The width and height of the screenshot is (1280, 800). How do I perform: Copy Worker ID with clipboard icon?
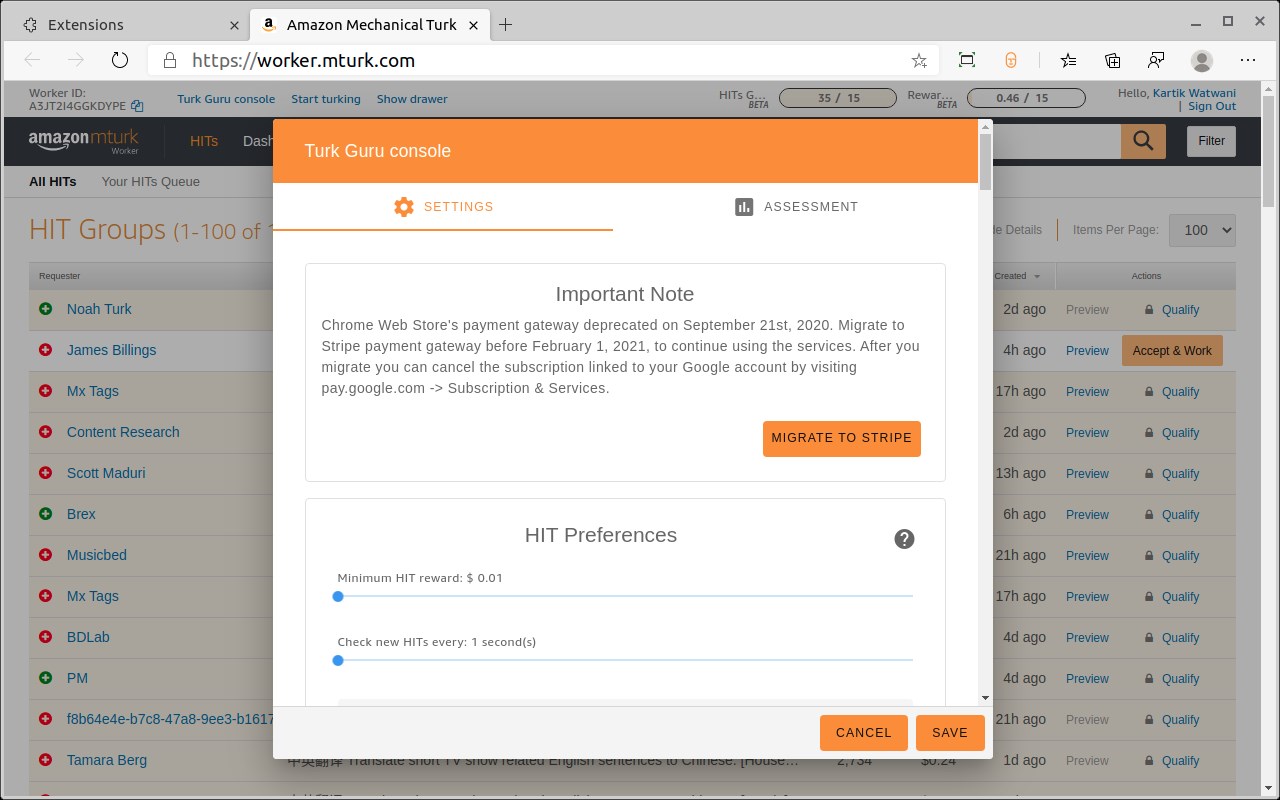[138, 106]
